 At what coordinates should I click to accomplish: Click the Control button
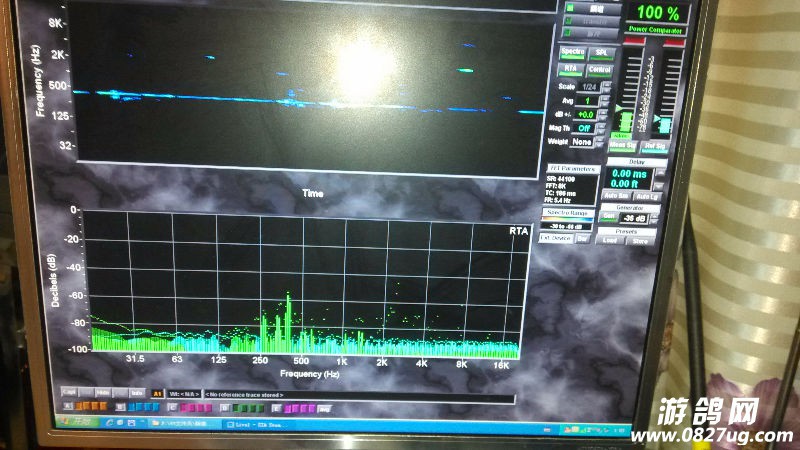coord(600,70)
